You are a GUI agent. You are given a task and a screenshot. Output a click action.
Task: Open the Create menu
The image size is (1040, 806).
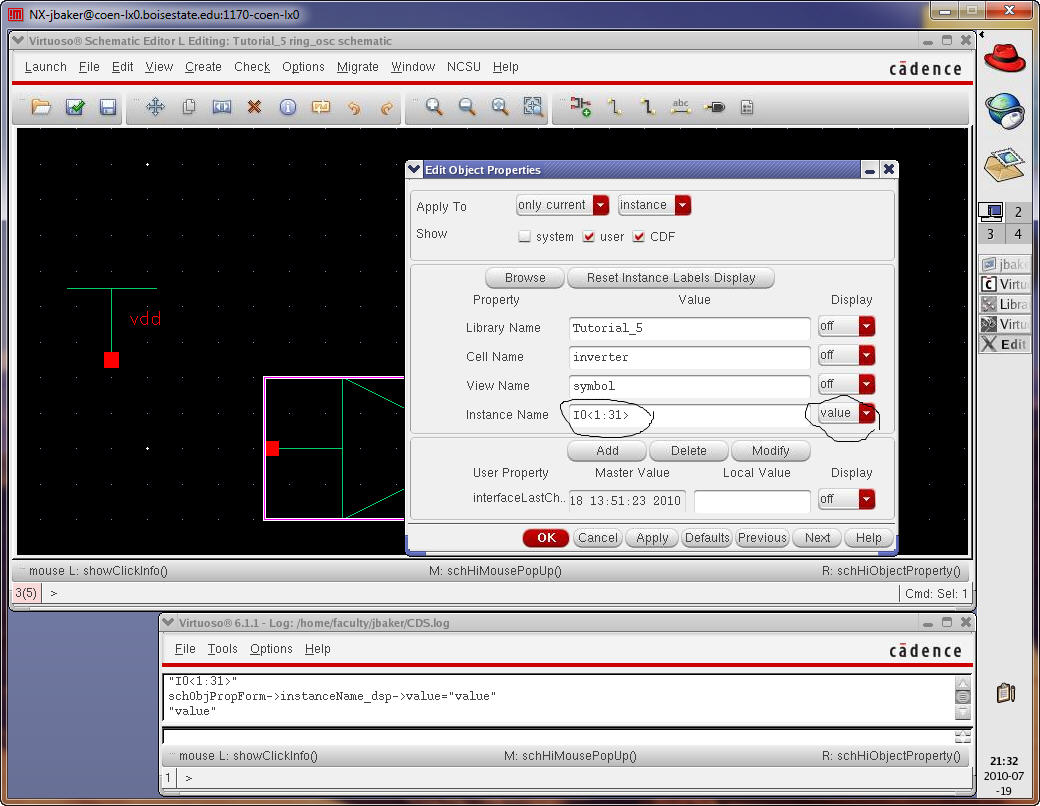point(203,67)
